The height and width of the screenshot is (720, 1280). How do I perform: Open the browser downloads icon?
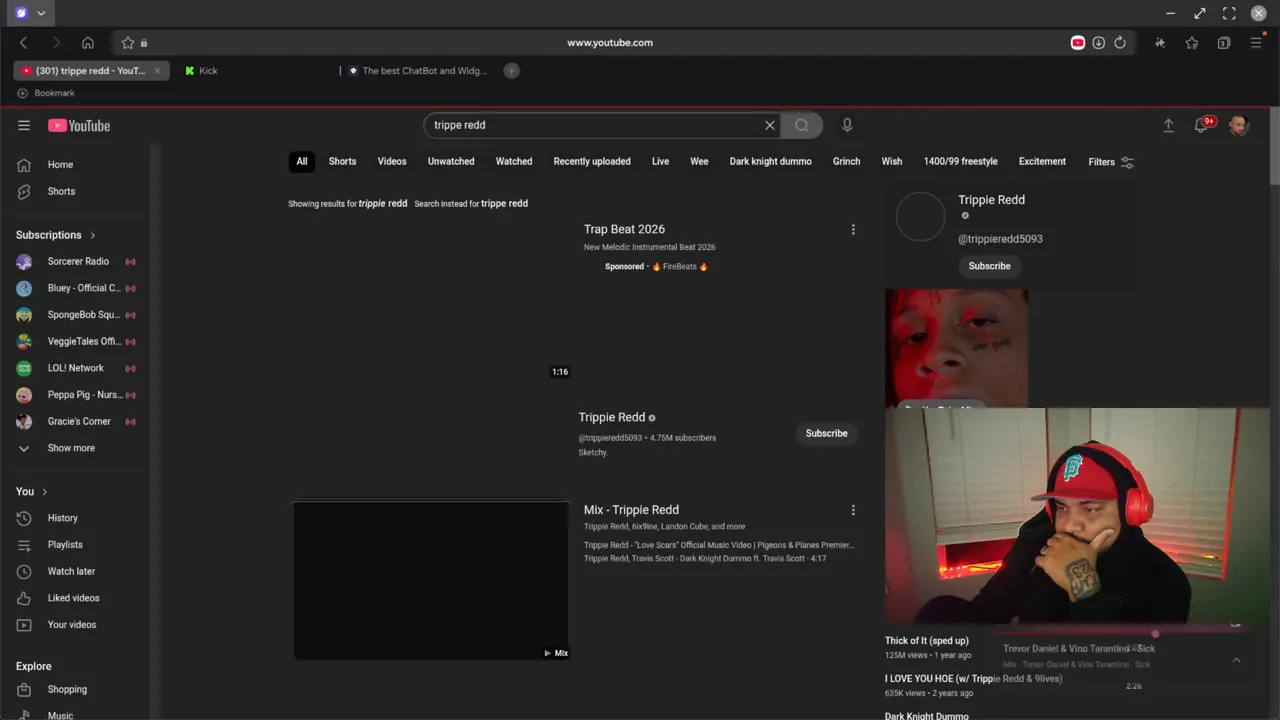pos(1098,43)
